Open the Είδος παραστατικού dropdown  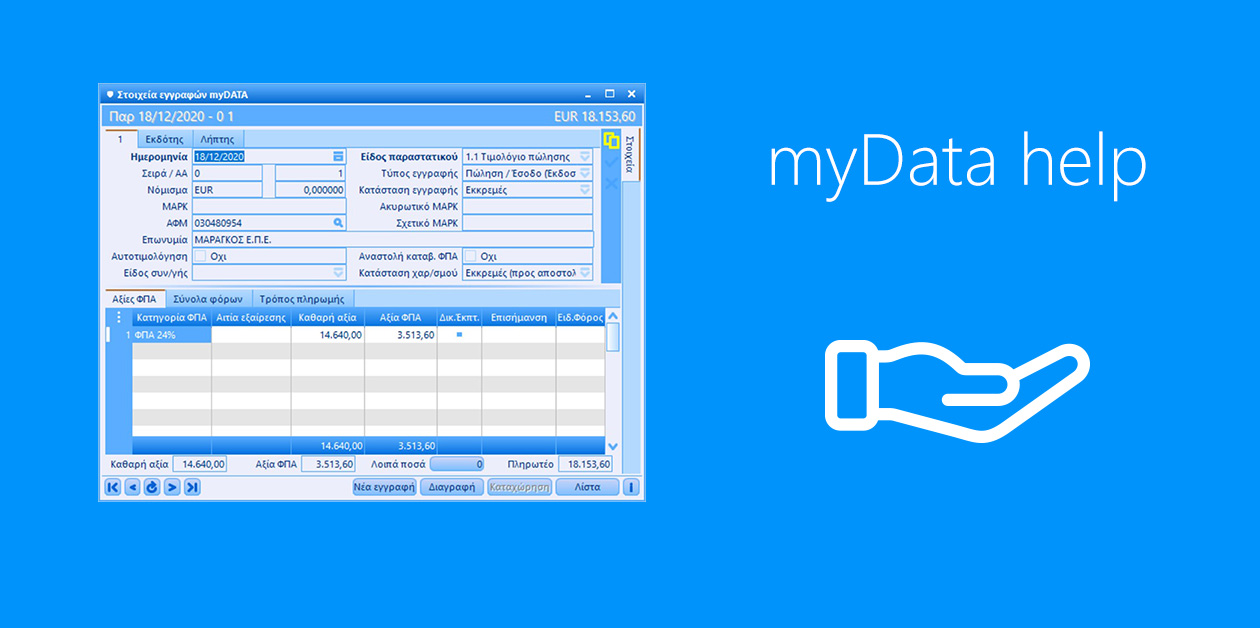tap(585, 157)
